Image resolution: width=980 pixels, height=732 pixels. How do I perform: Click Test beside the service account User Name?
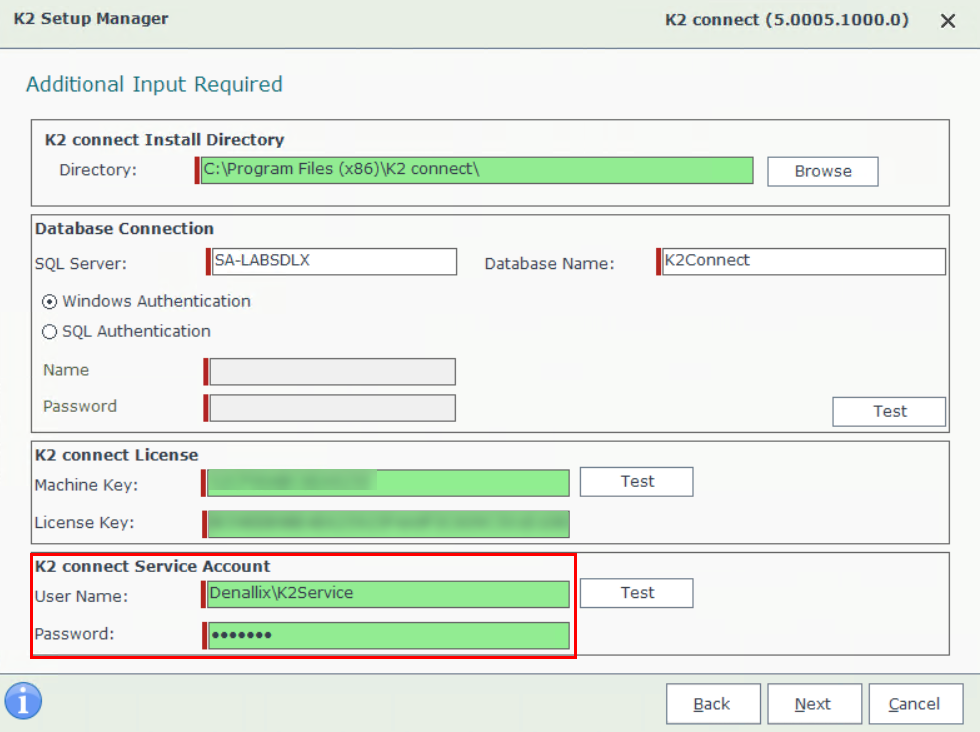(636, 593)
